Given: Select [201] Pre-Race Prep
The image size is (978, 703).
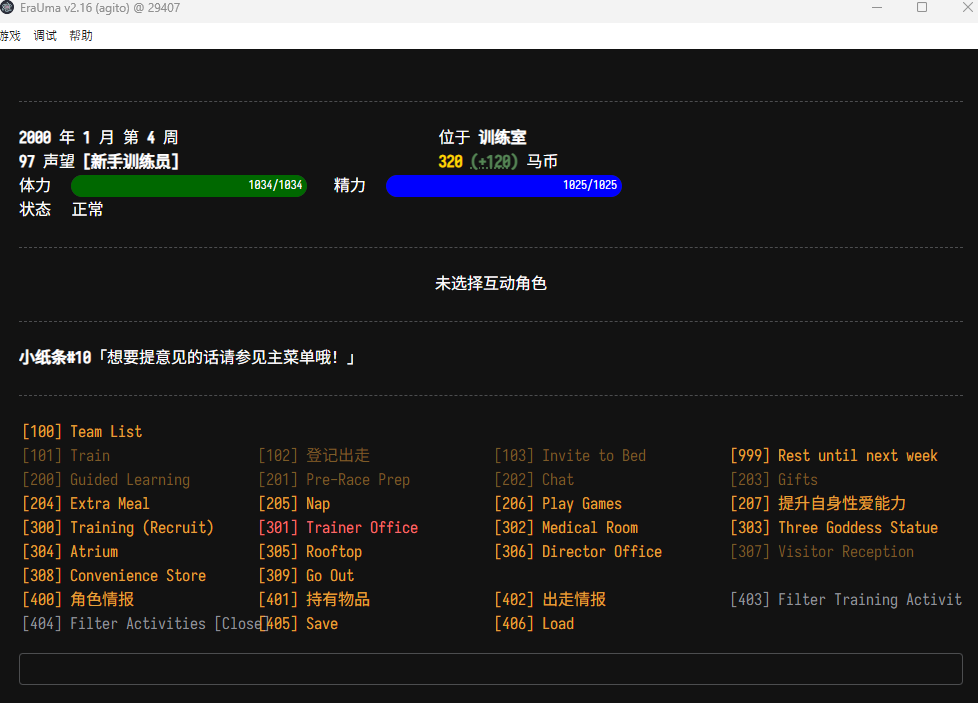Looking at the screenshot, I should coord(334,480).
